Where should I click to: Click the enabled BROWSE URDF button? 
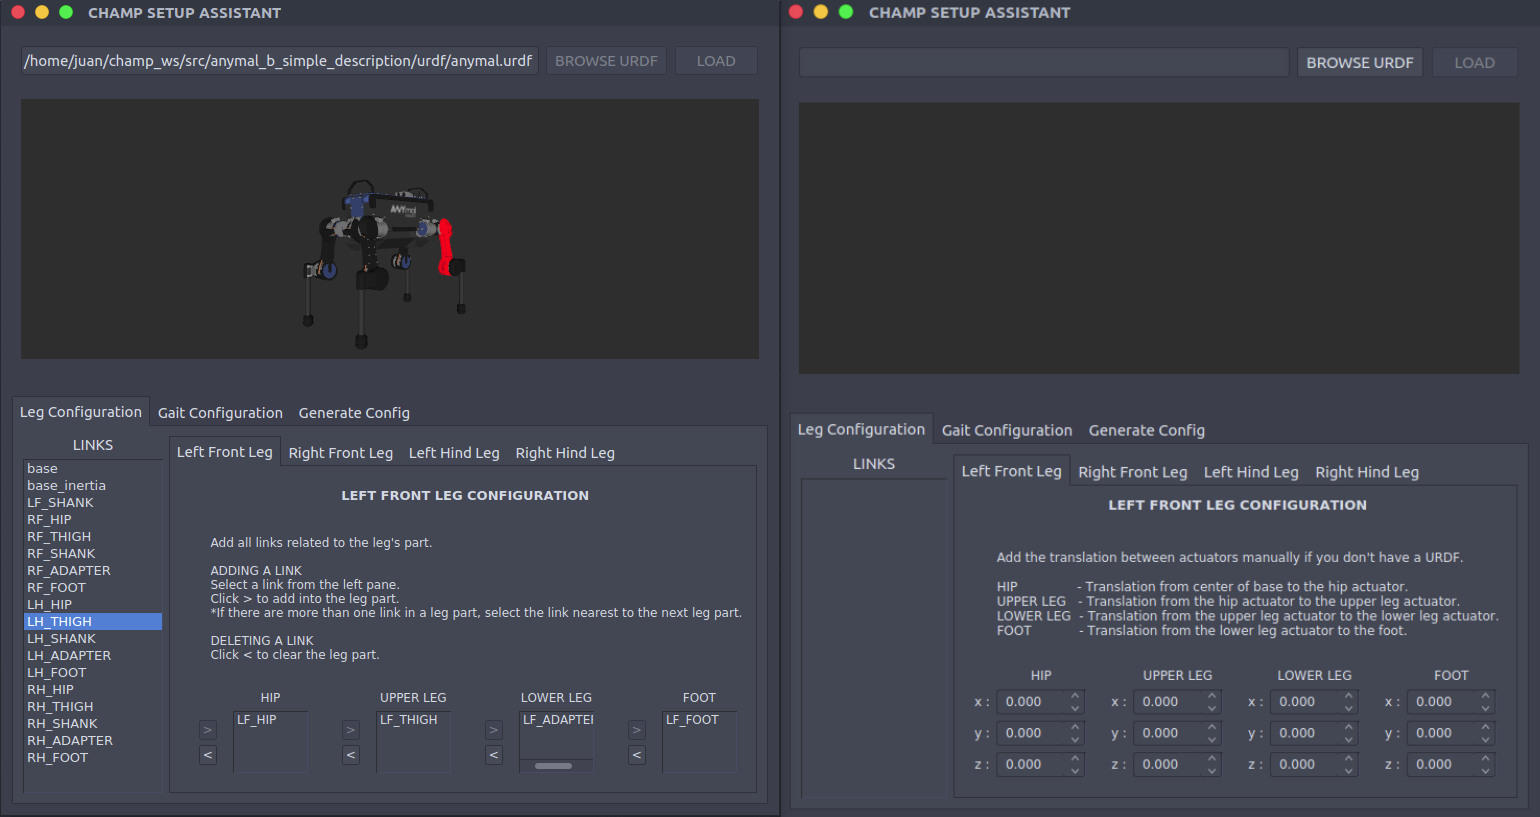1359,63
